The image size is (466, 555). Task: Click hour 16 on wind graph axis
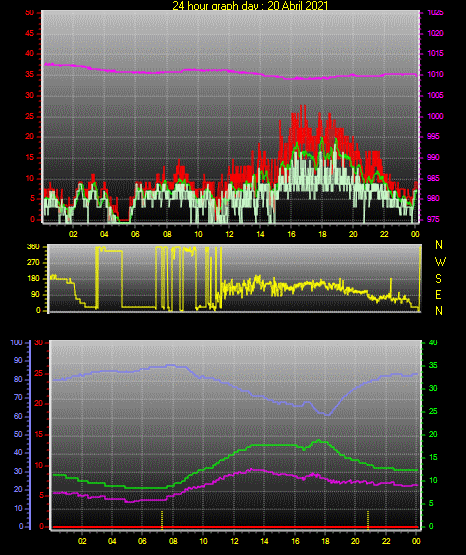291,234
